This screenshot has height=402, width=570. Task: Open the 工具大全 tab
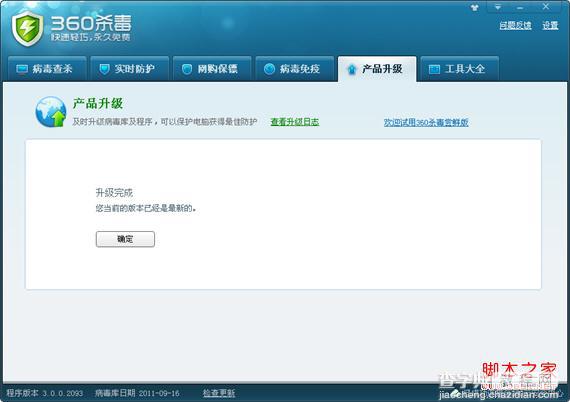click(x=459, y=69)
